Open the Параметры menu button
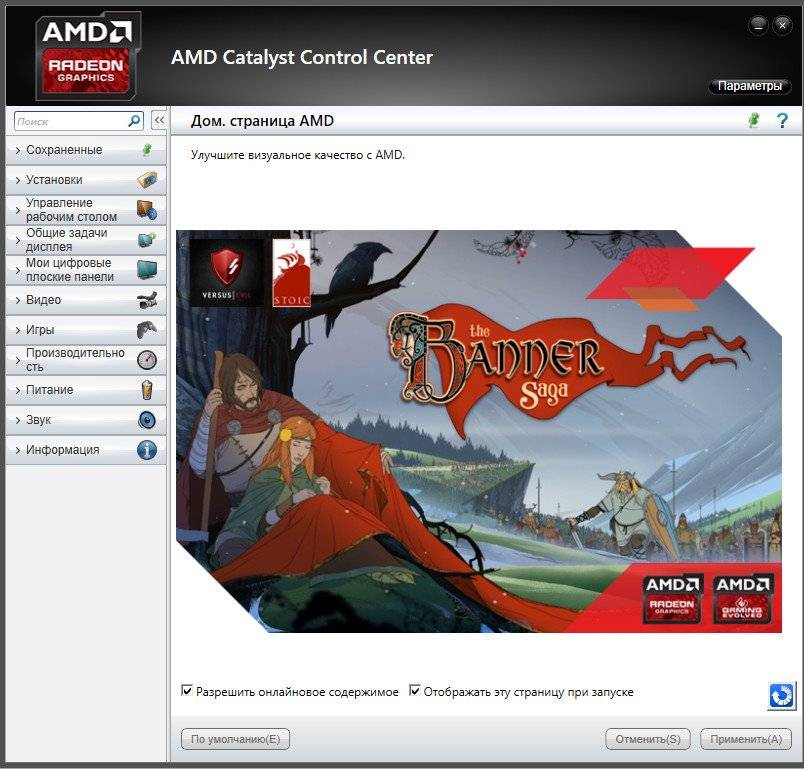804x769 pixels. click(x=750, y=86)
